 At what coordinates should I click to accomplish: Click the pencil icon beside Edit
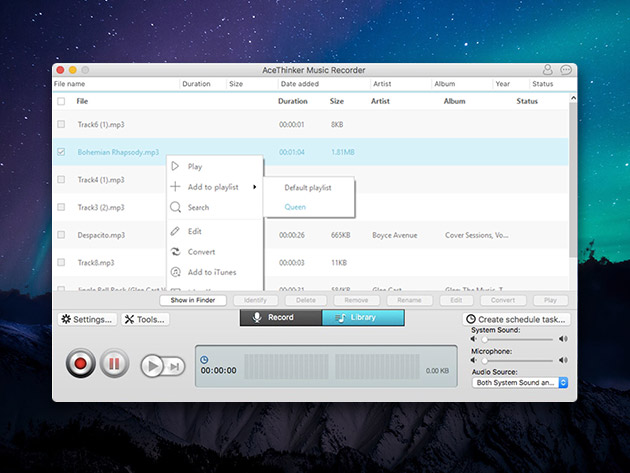click(x=175, y=231)
